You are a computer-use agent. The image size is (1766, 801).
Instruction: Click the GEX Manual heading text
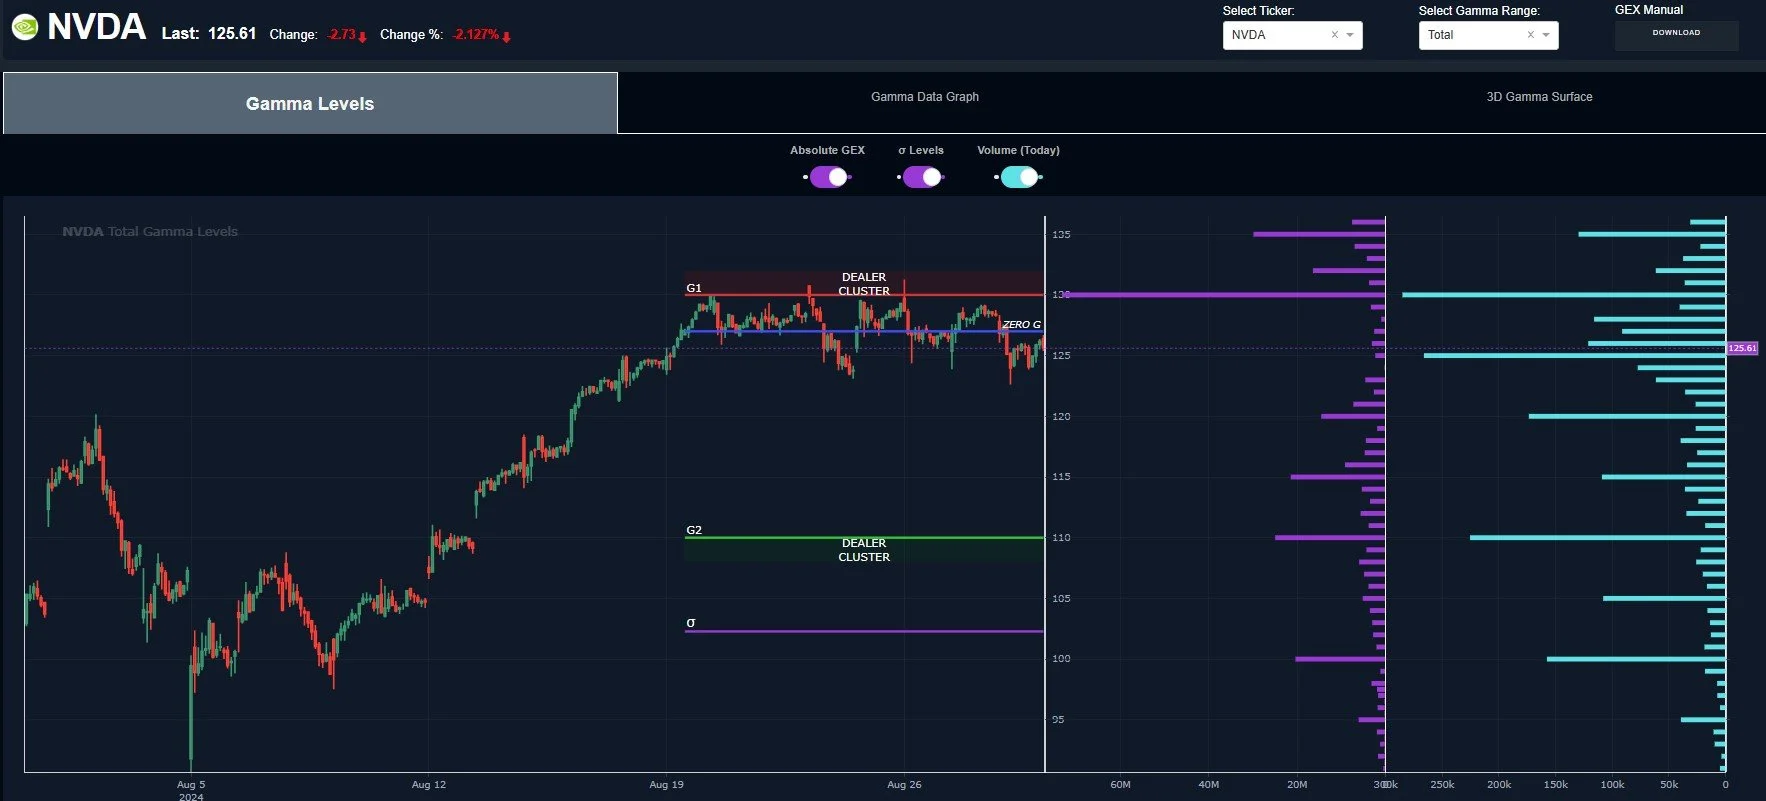point(1649,10)
